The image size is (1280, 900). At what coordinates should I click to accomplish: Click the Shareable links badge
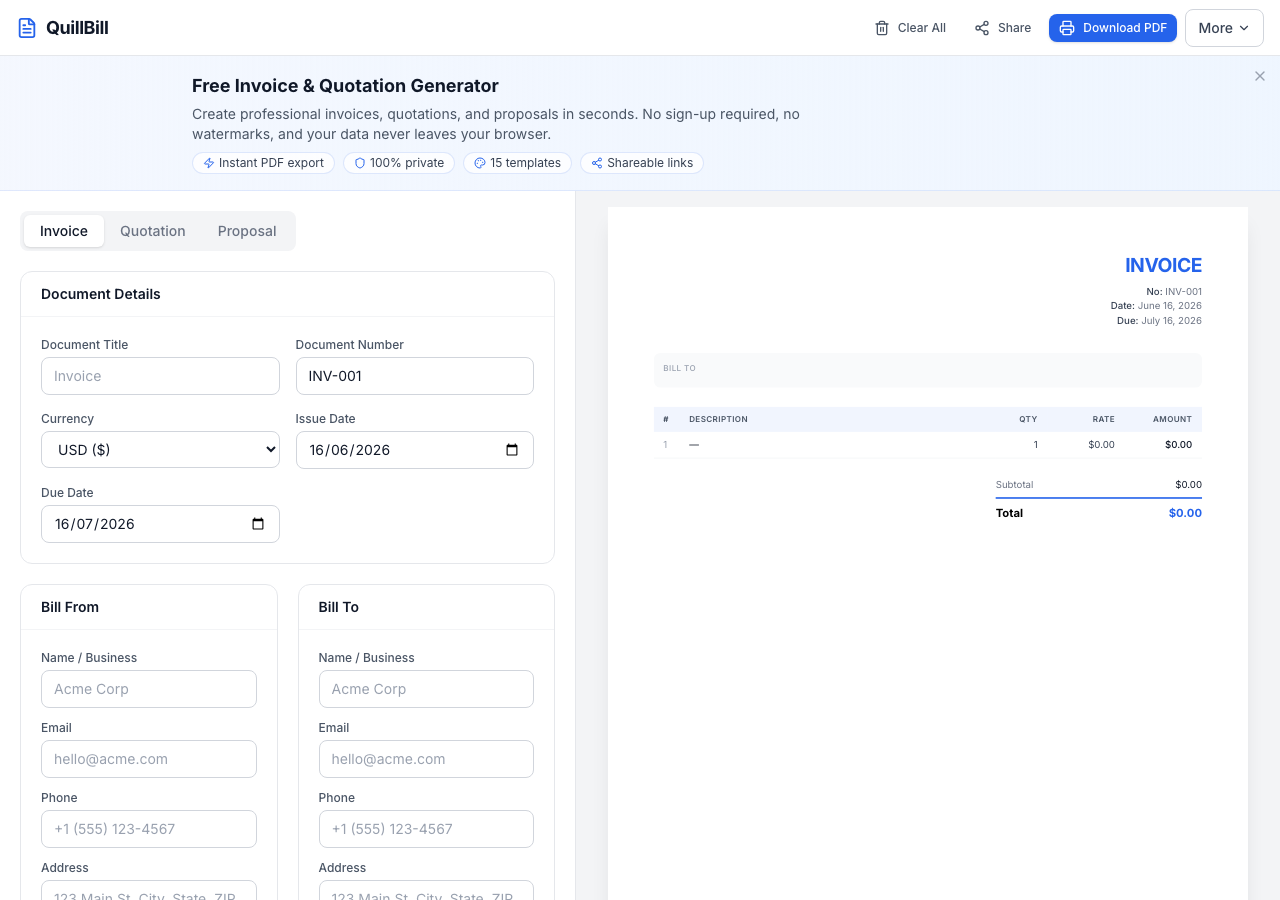coord(642,163)
